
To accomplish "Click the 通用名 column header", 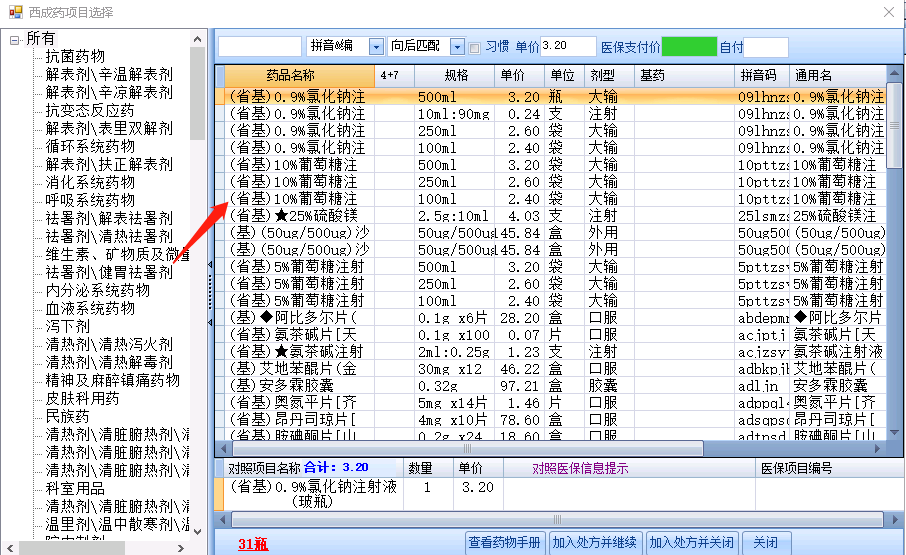I will click(837, 76).
